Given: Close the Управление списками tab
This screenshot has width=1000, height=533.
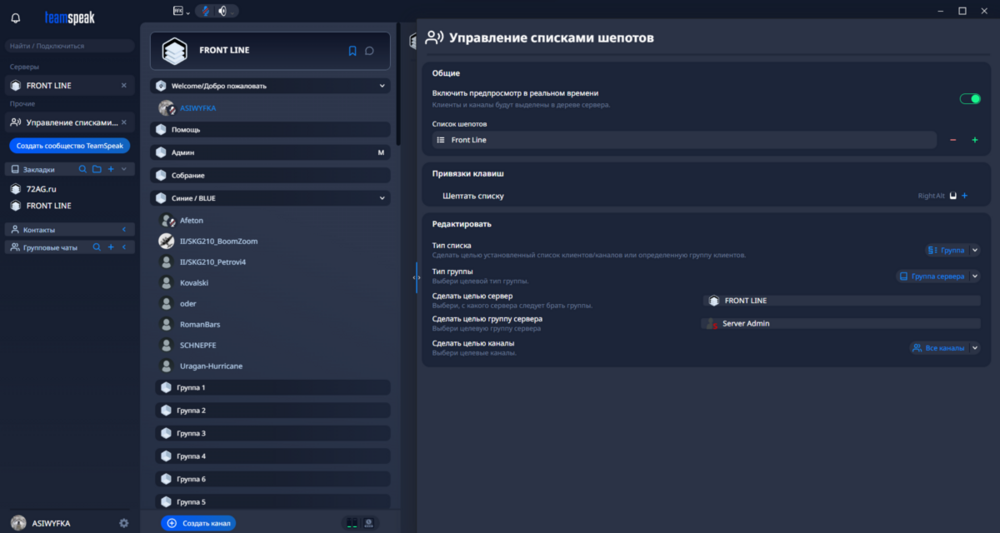Looking at the screenshot, I should pos(124,122).
